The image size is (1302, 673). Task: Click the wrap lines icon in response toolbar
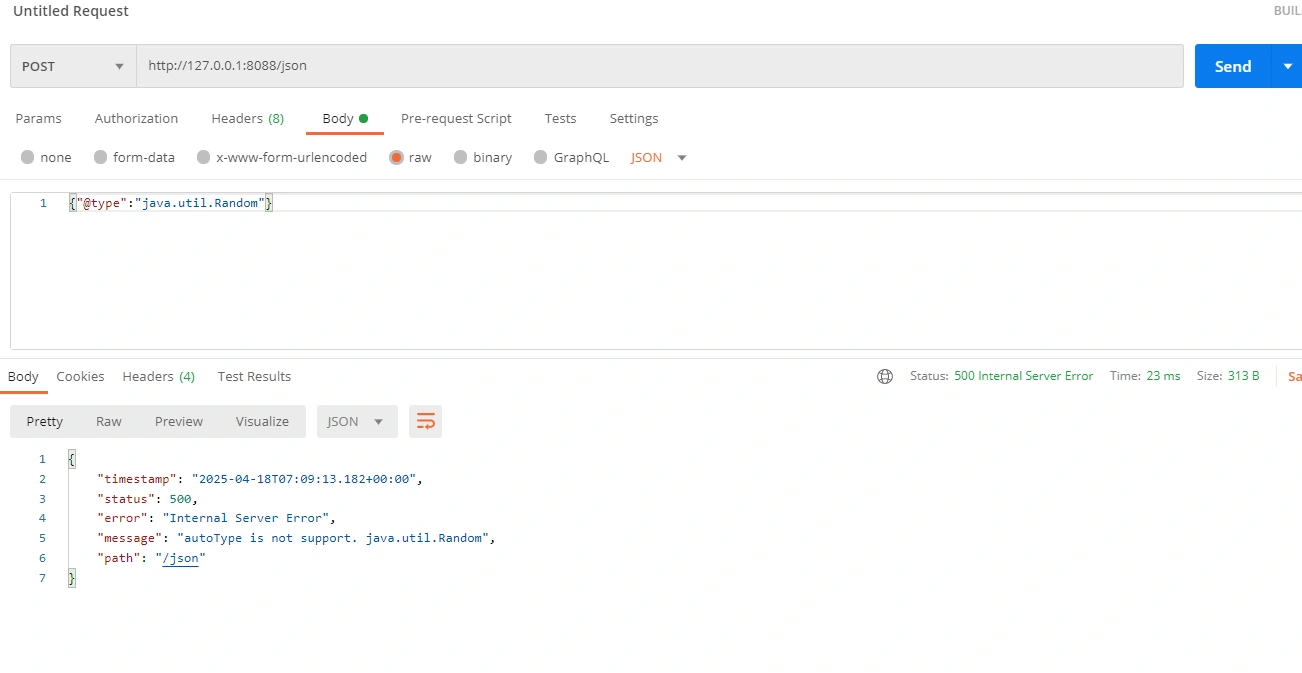[426, 421]
